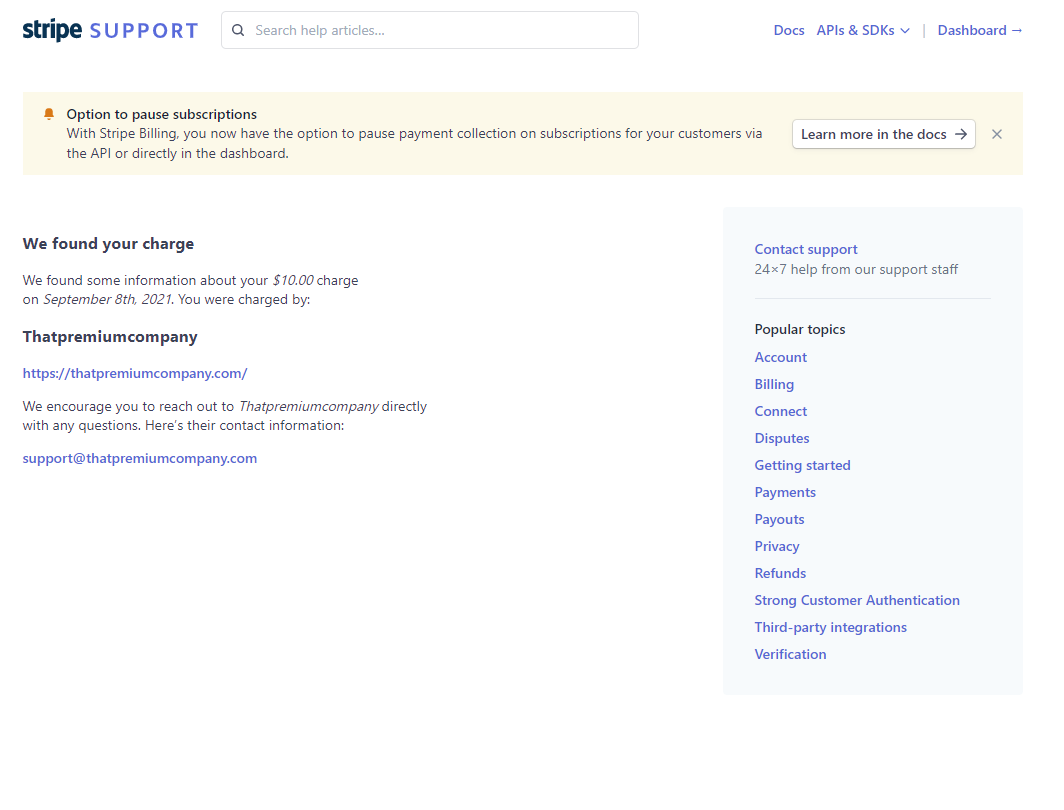Click Option to pause subscriptions title
The width and height of the screenshot is (1064, 810).
click(162, 114)
